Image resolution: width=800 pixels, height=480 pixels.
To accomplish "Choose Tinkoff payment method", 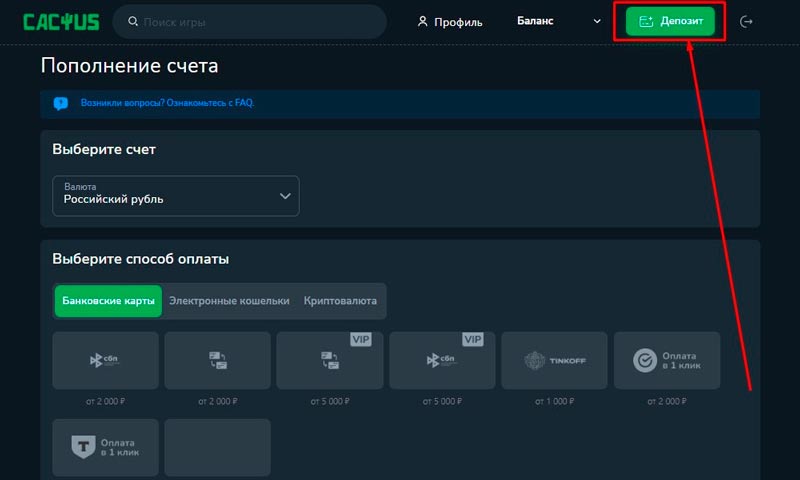I will pos(553,360).
